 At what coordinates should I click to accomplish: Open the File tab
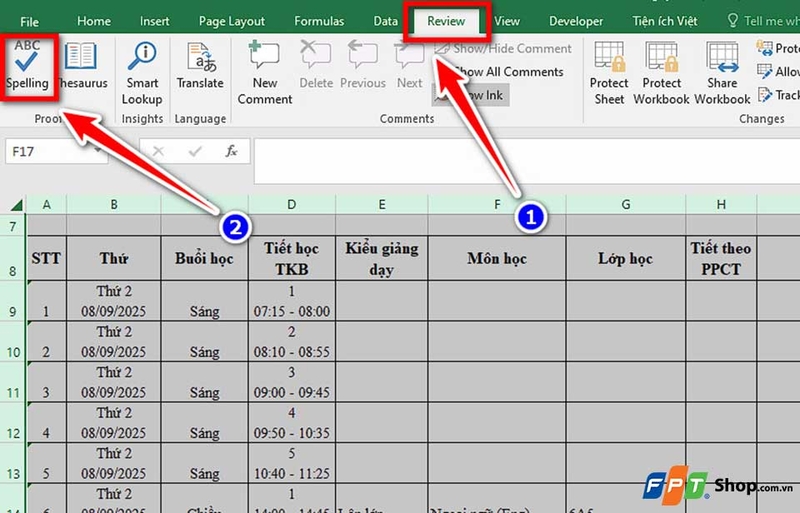point(29,21)
